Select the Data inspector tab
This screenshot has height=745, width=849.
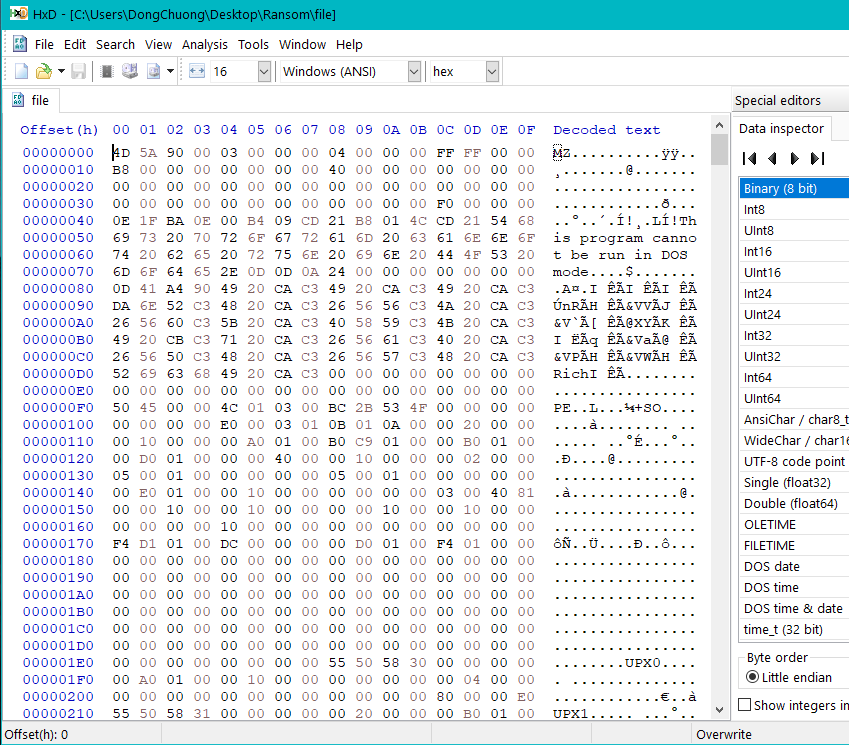pyautogui.click(x=781, y=129)
